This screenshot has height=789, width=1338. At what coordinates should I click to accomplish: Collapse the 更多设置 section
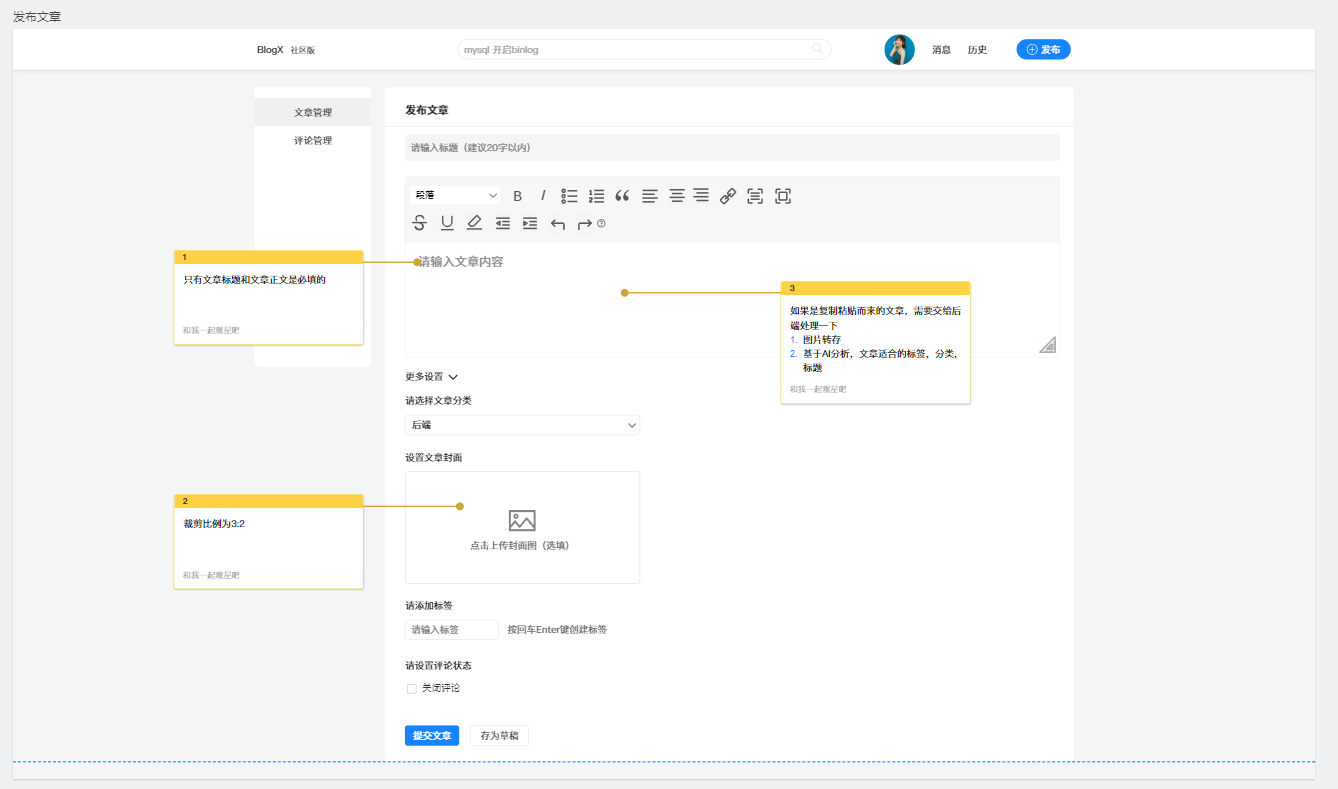[431, 377]
